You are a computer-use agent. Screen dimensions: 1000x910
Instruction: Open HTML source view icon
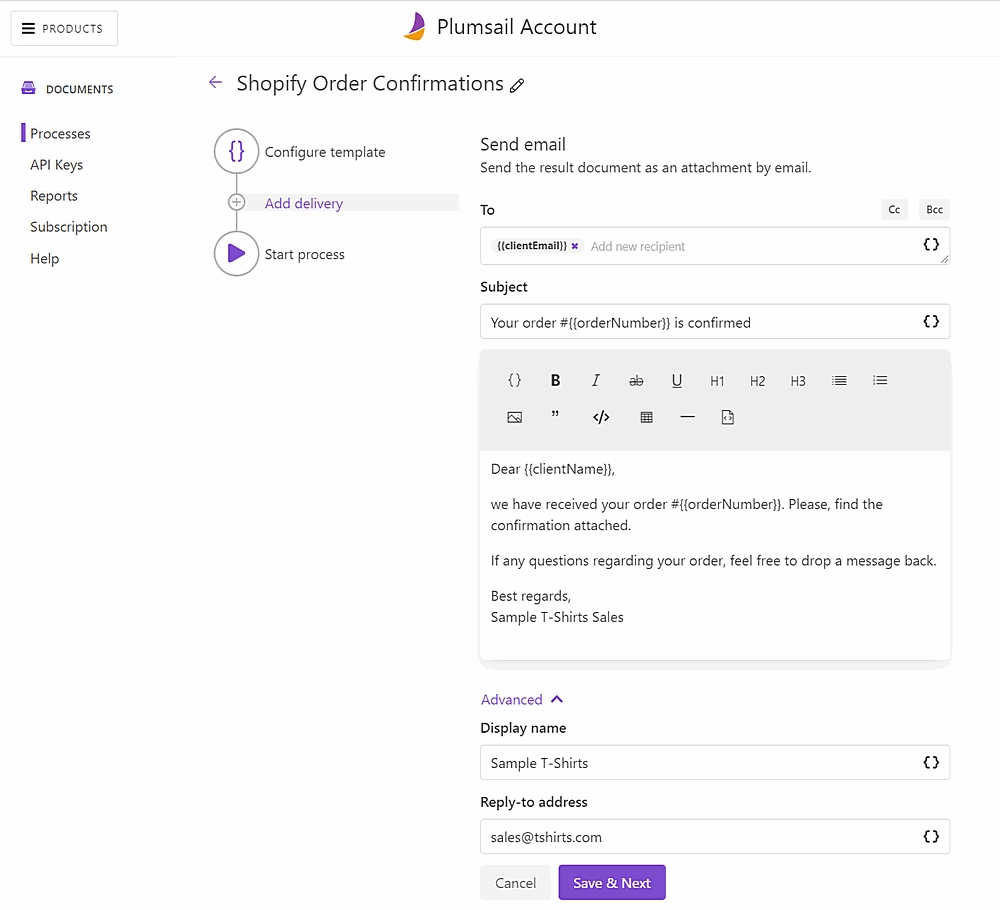728,417
